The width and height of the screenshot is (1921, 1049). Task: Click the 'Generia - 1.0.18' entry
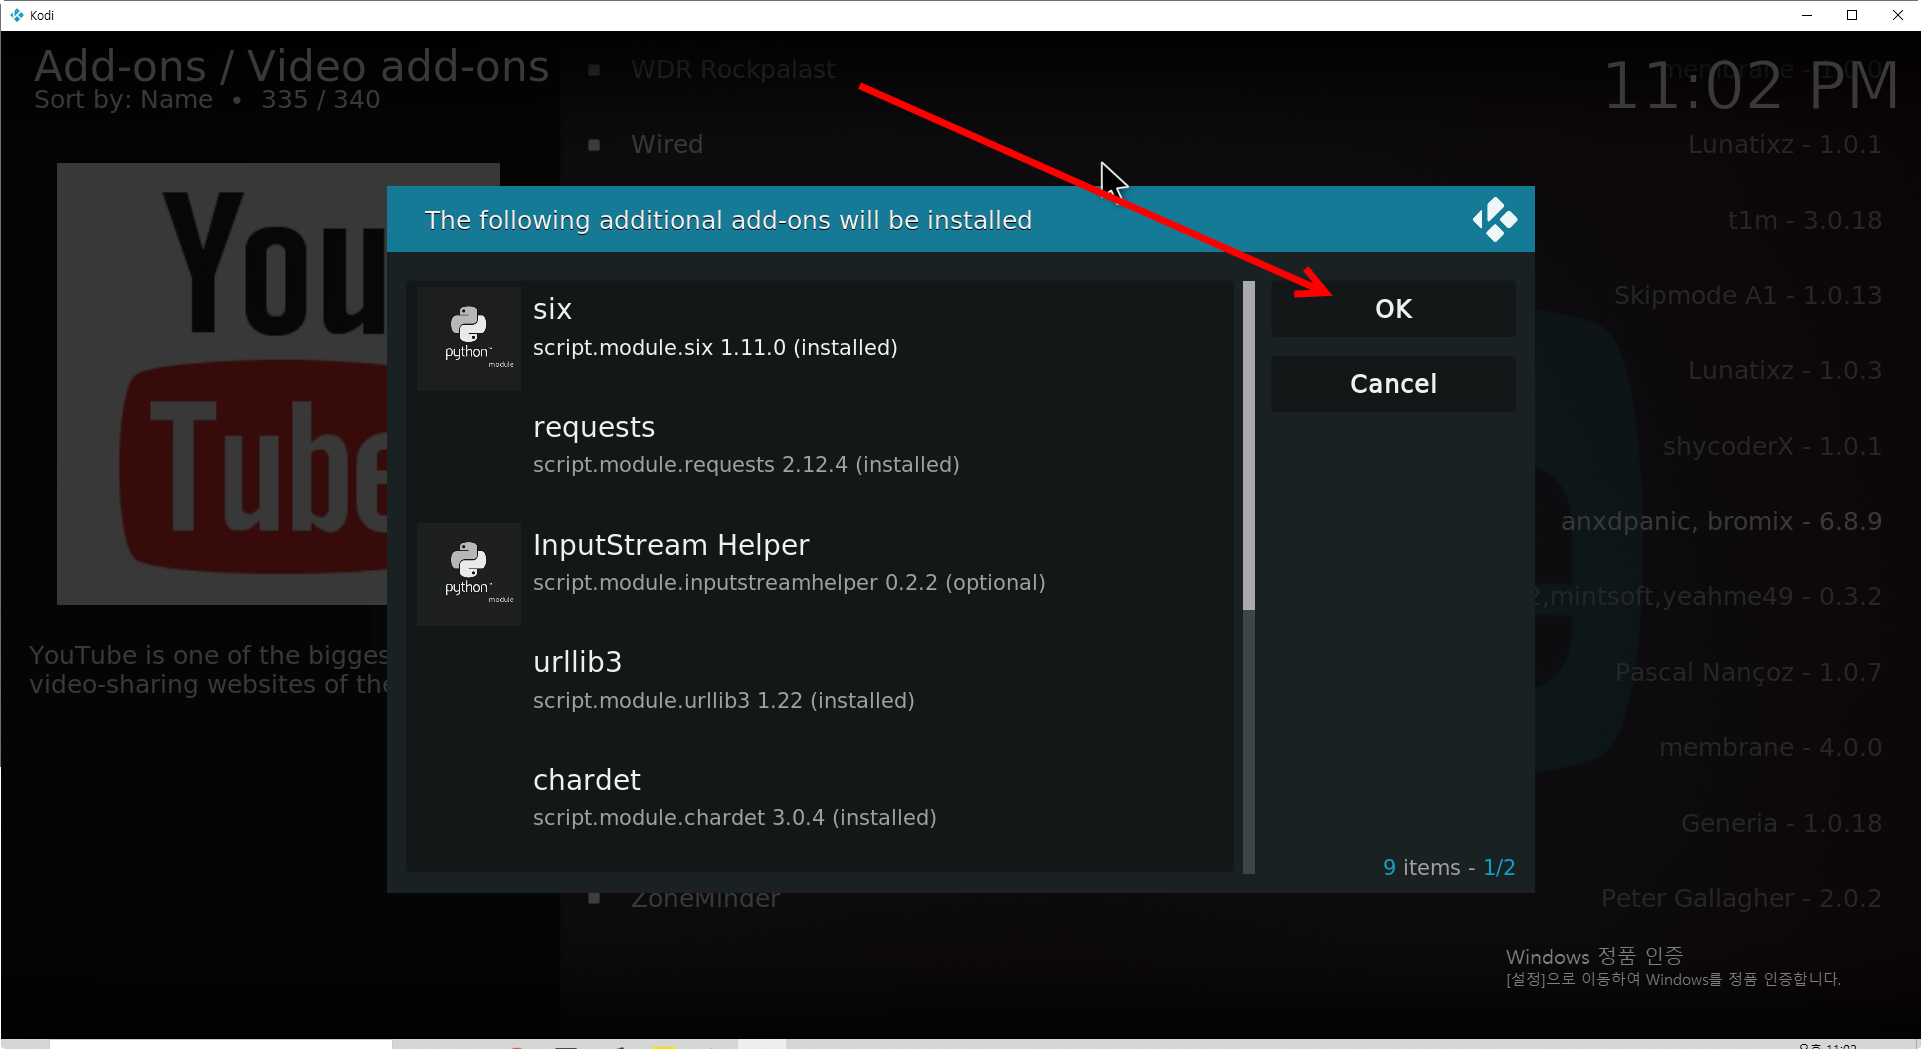click(1781, 824)
